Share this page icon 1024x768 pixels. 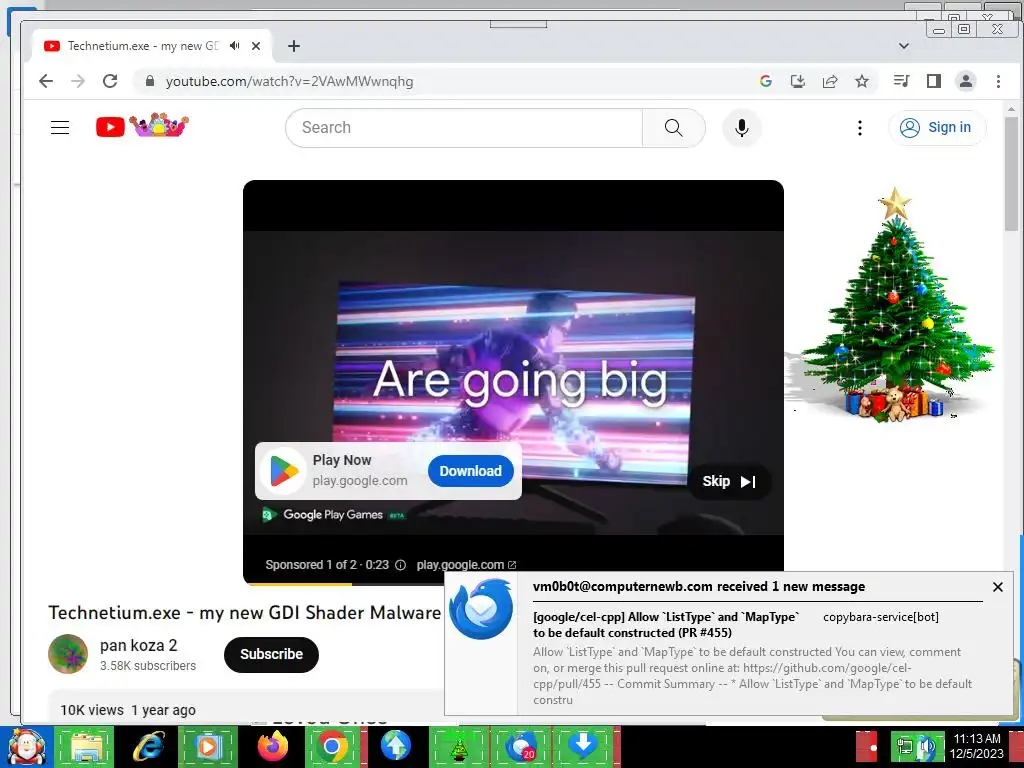coord(830,81)
